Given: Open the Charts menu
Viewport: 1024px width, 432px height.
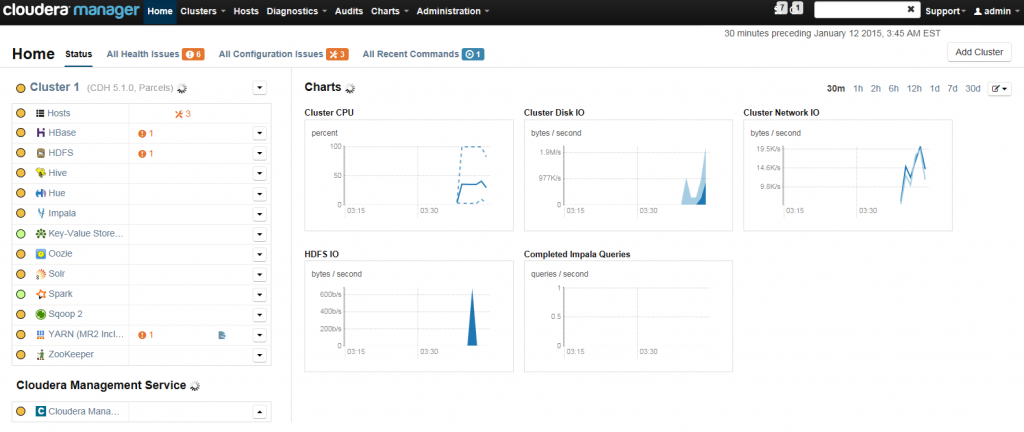Looking at the screenshot, I should (390, 11).
